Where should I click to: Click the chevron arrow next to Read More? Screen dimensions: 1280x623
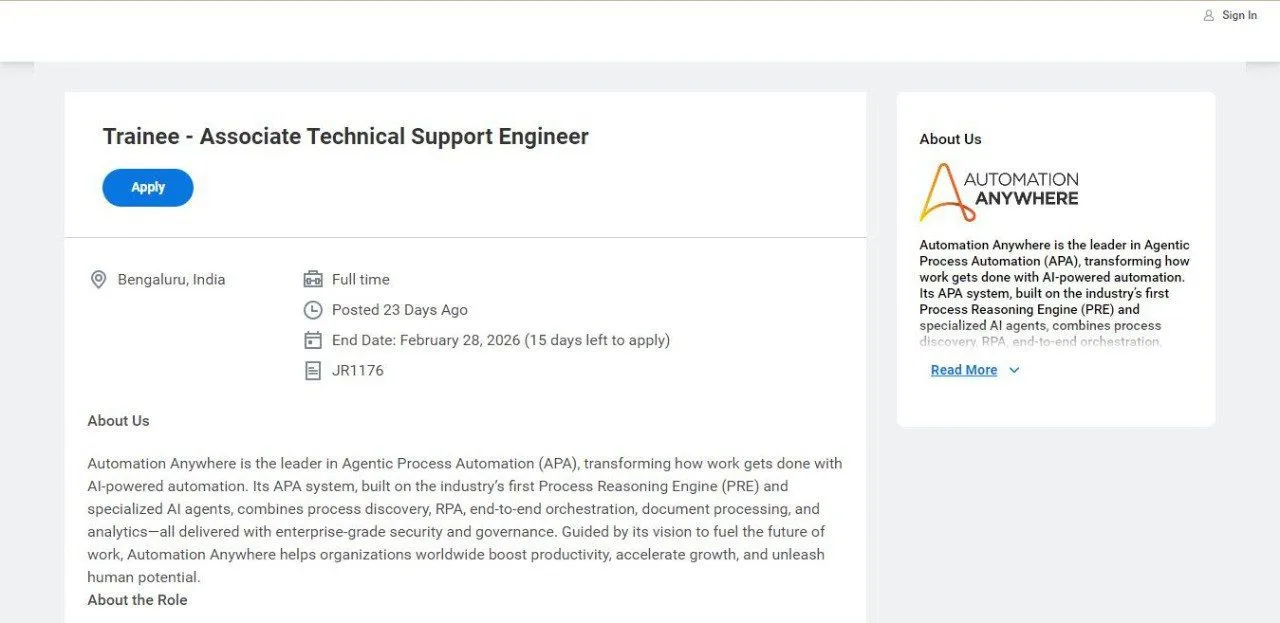pyautogui.click(x=1014, y=370)
